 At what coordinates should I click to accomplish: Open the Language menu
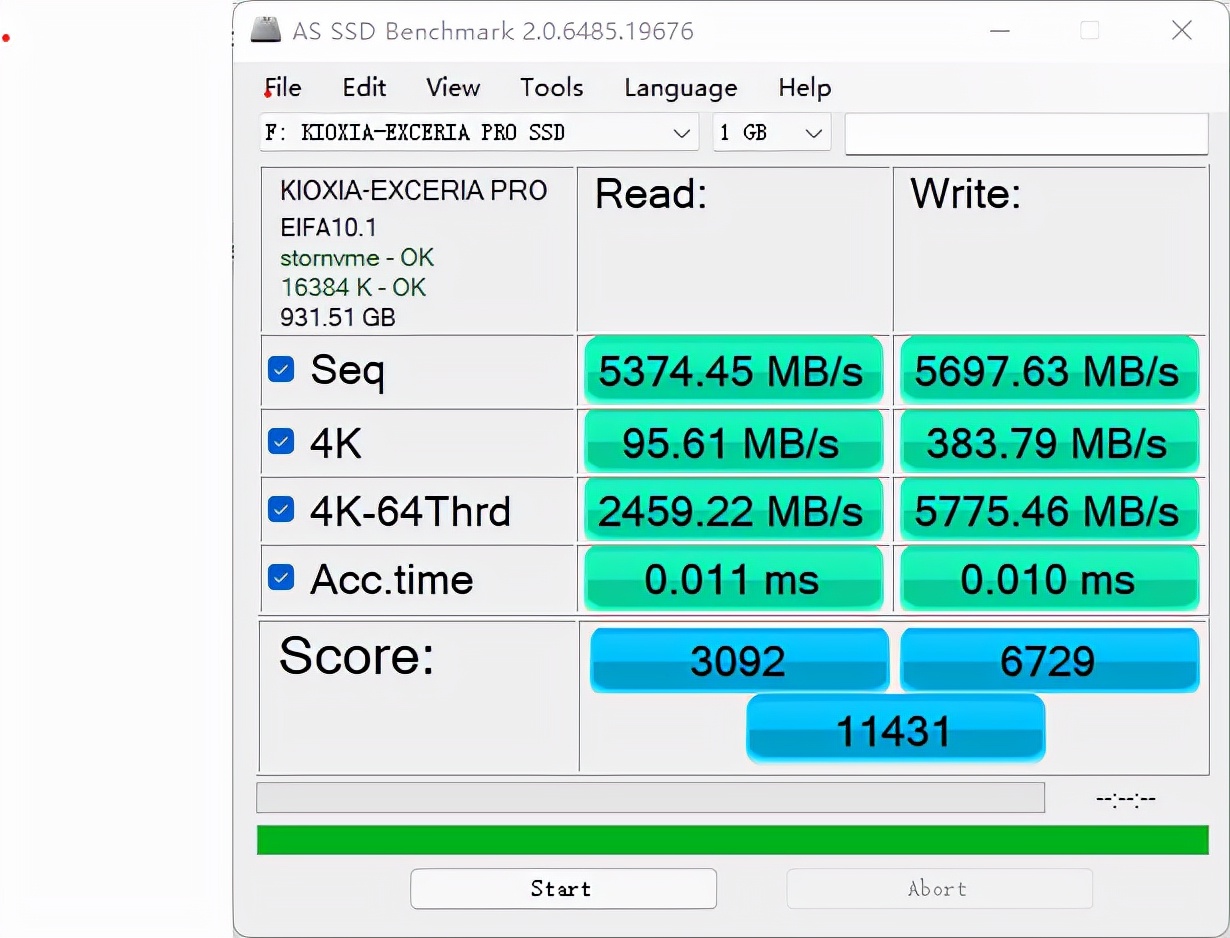tap(681, 88)
